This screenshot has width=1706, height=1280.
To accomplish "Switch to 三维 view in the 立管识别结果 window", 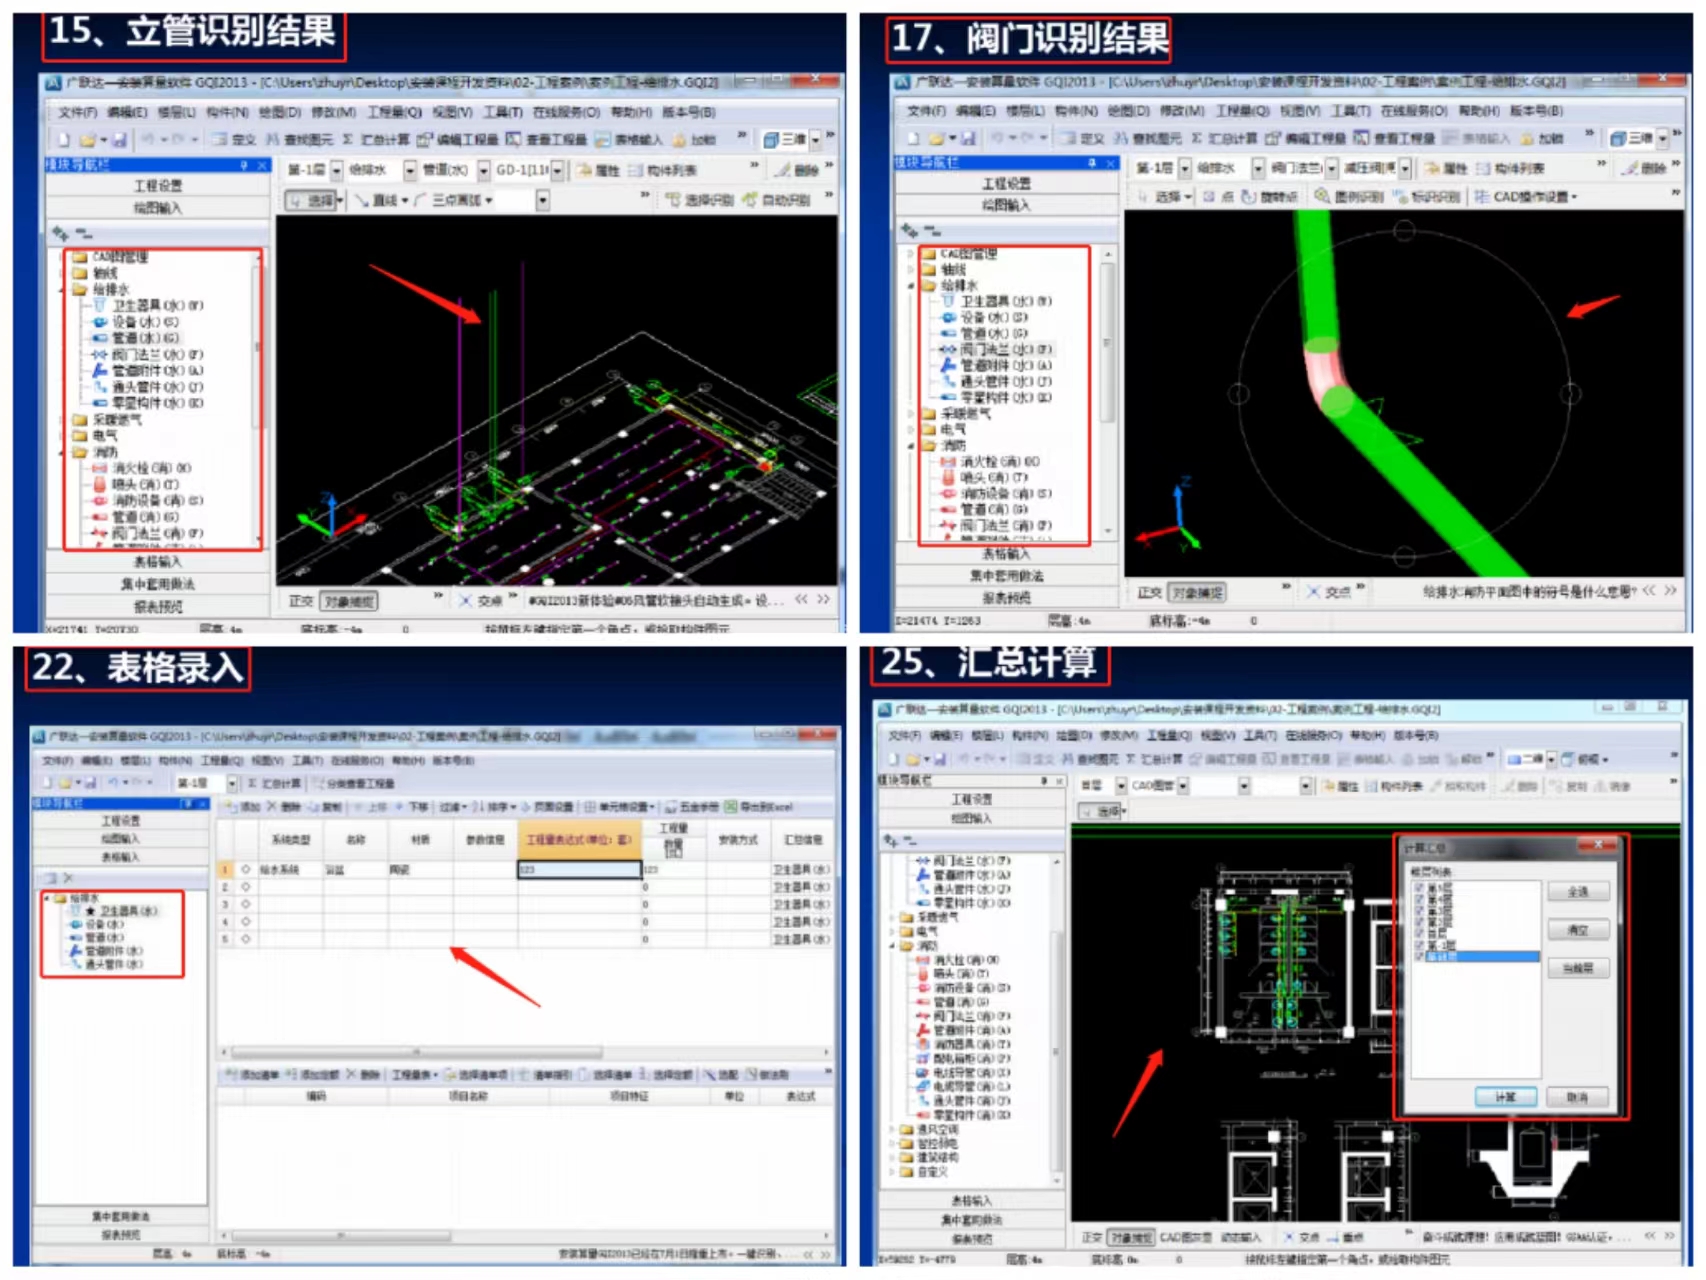I will pyautogui.click(x=785, y=140).
